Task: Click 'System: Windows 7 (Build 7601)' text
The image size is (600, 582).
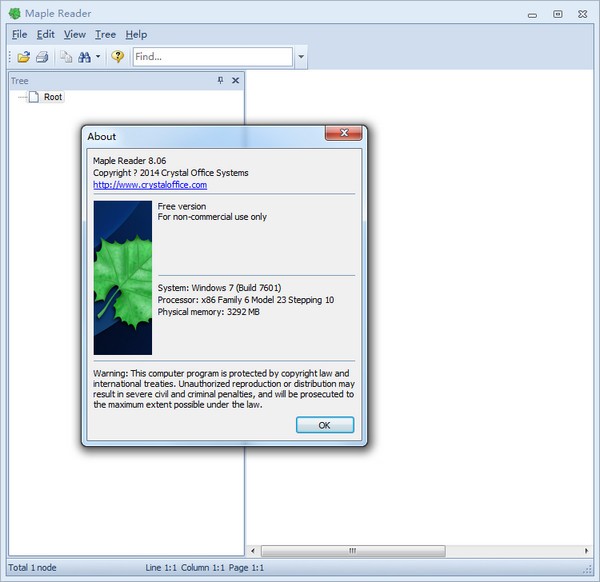Action: coord(219,288)
